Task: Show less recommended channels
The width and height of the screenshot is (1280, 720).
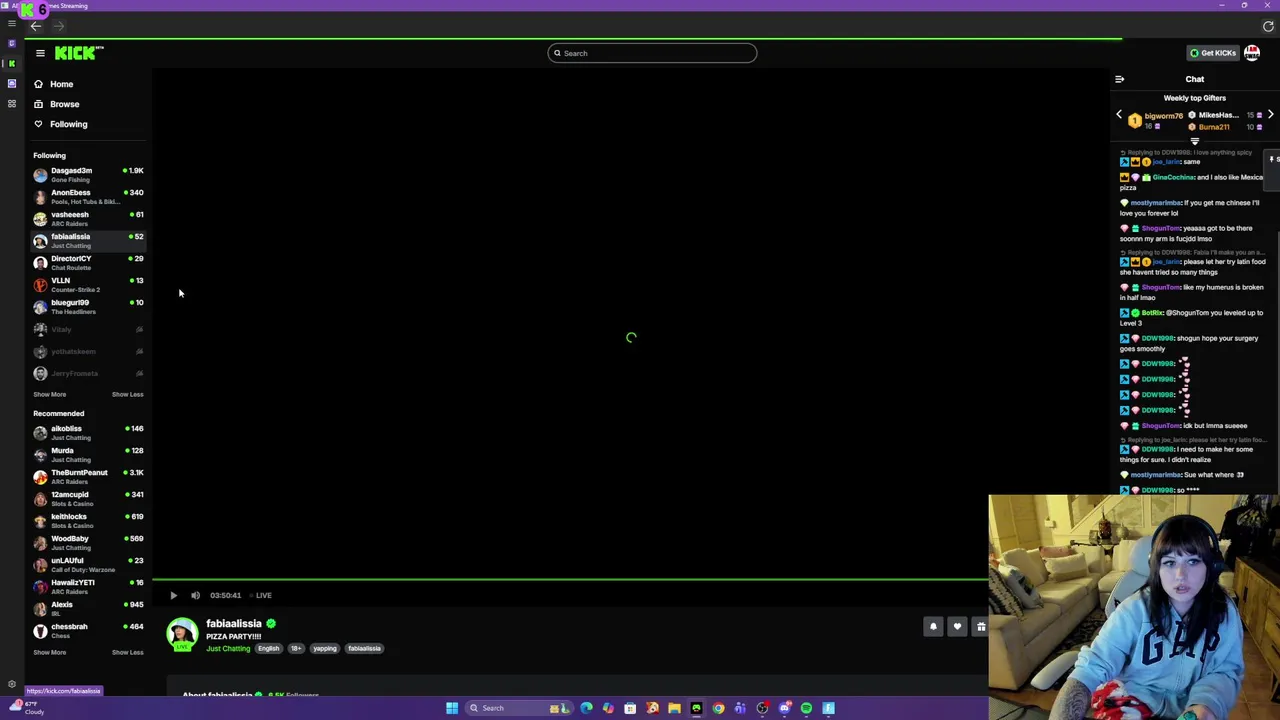Action: point(127,652)
